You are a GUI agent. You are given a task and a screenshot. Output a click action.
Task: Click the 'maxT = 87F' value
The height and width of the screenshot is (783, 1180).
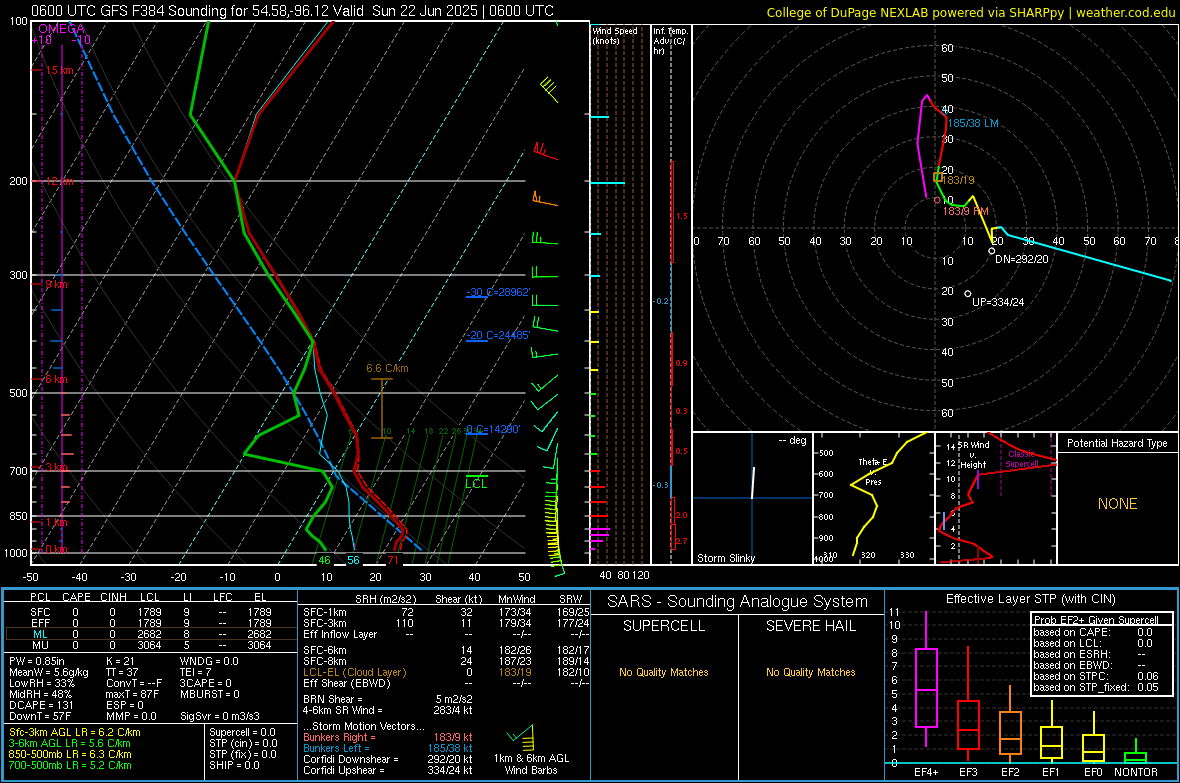click(132, 694)
